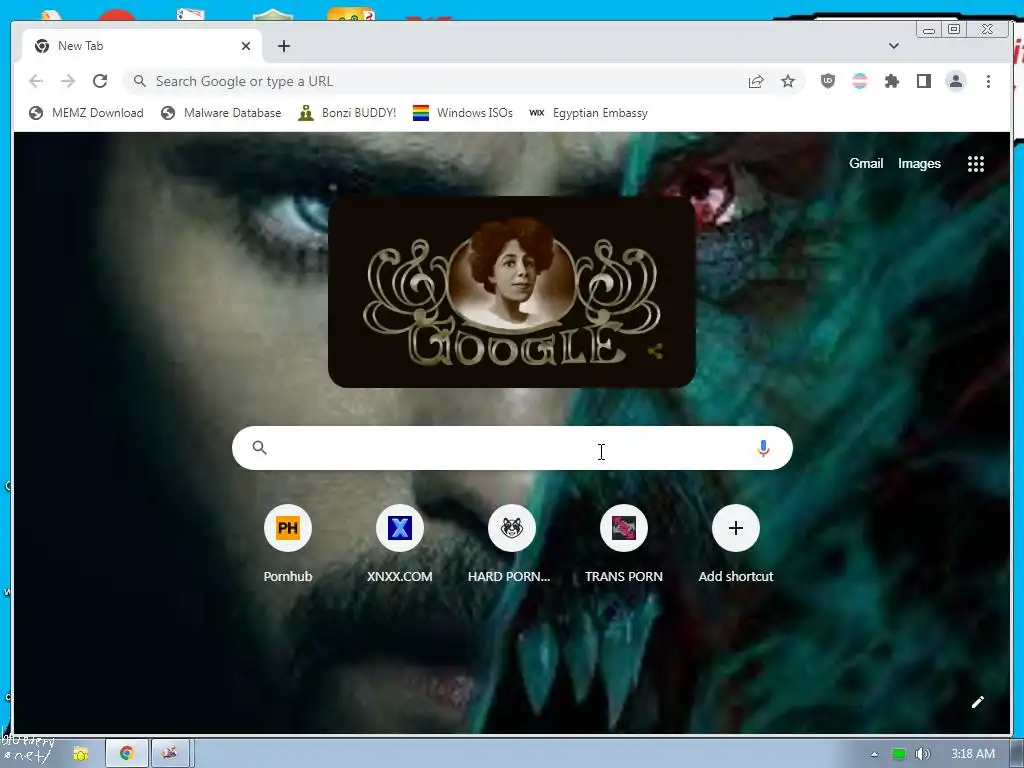Open the Windows ISOs bookmark
Image resolution: width=1024 pixels, height=768 pixels.
462,113
